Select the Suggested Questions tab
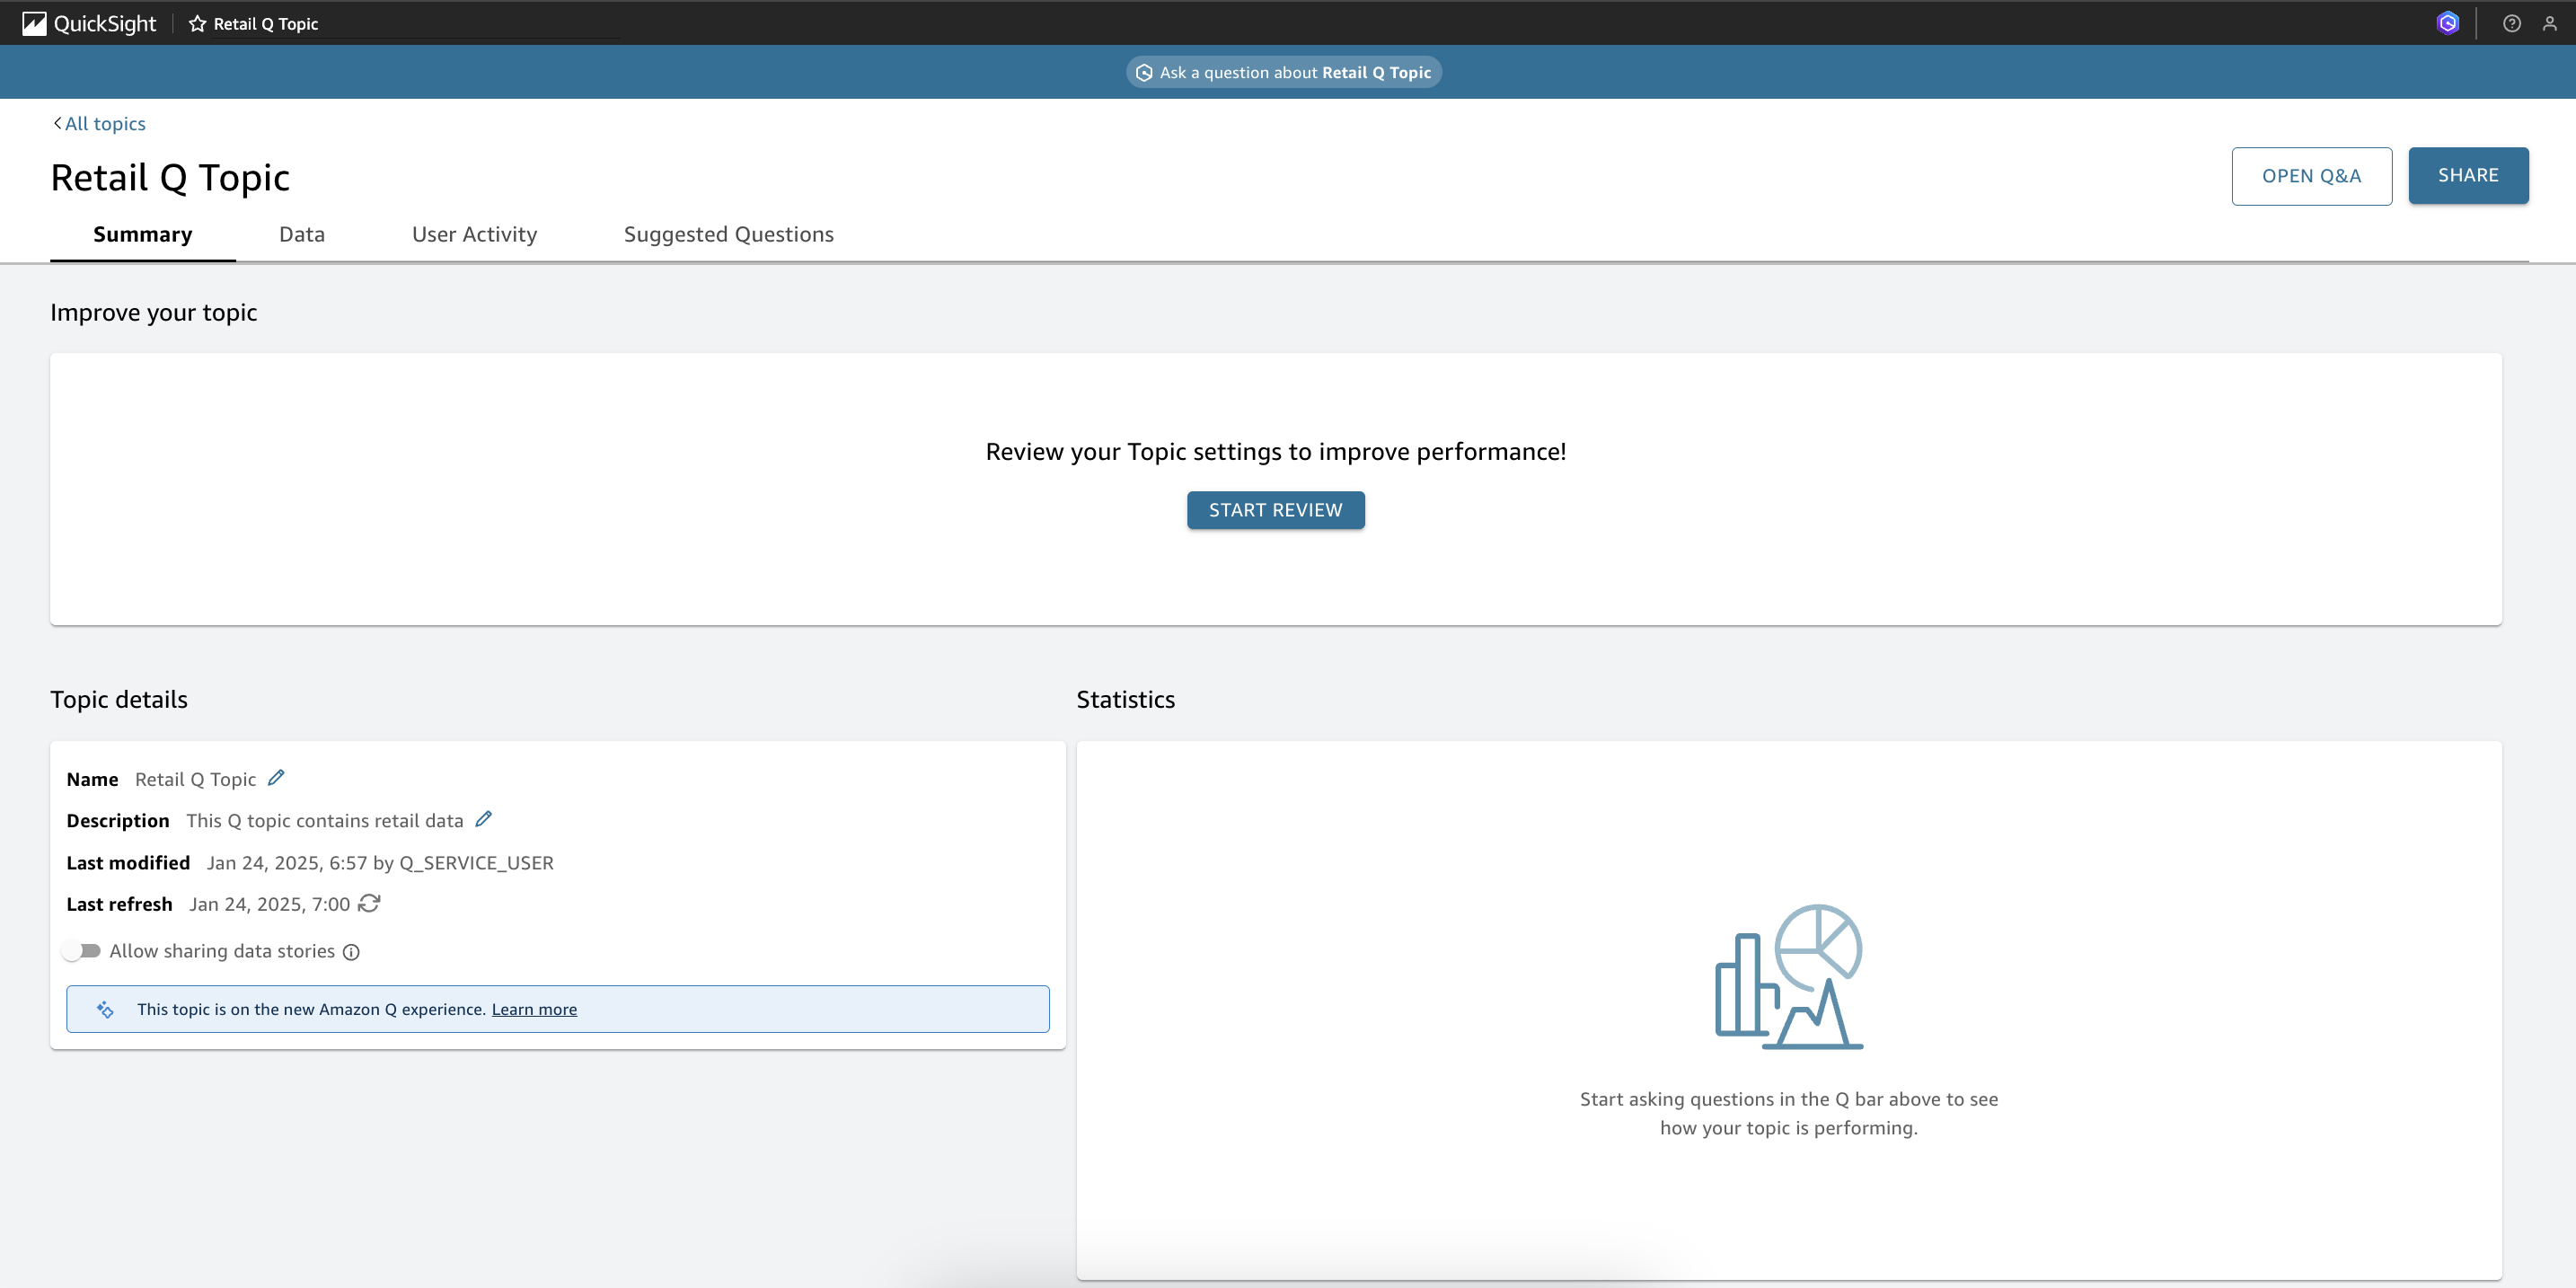Viewport: 2576px width, 1288px height. (728, 234)
